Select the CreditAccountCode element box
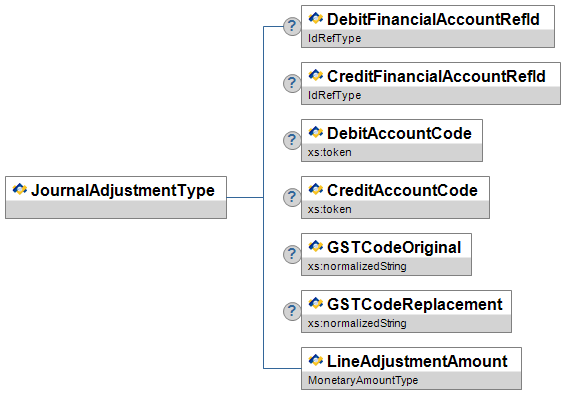Image resolution: width=583 pixels, height=394 pixels. pos(395,197)
